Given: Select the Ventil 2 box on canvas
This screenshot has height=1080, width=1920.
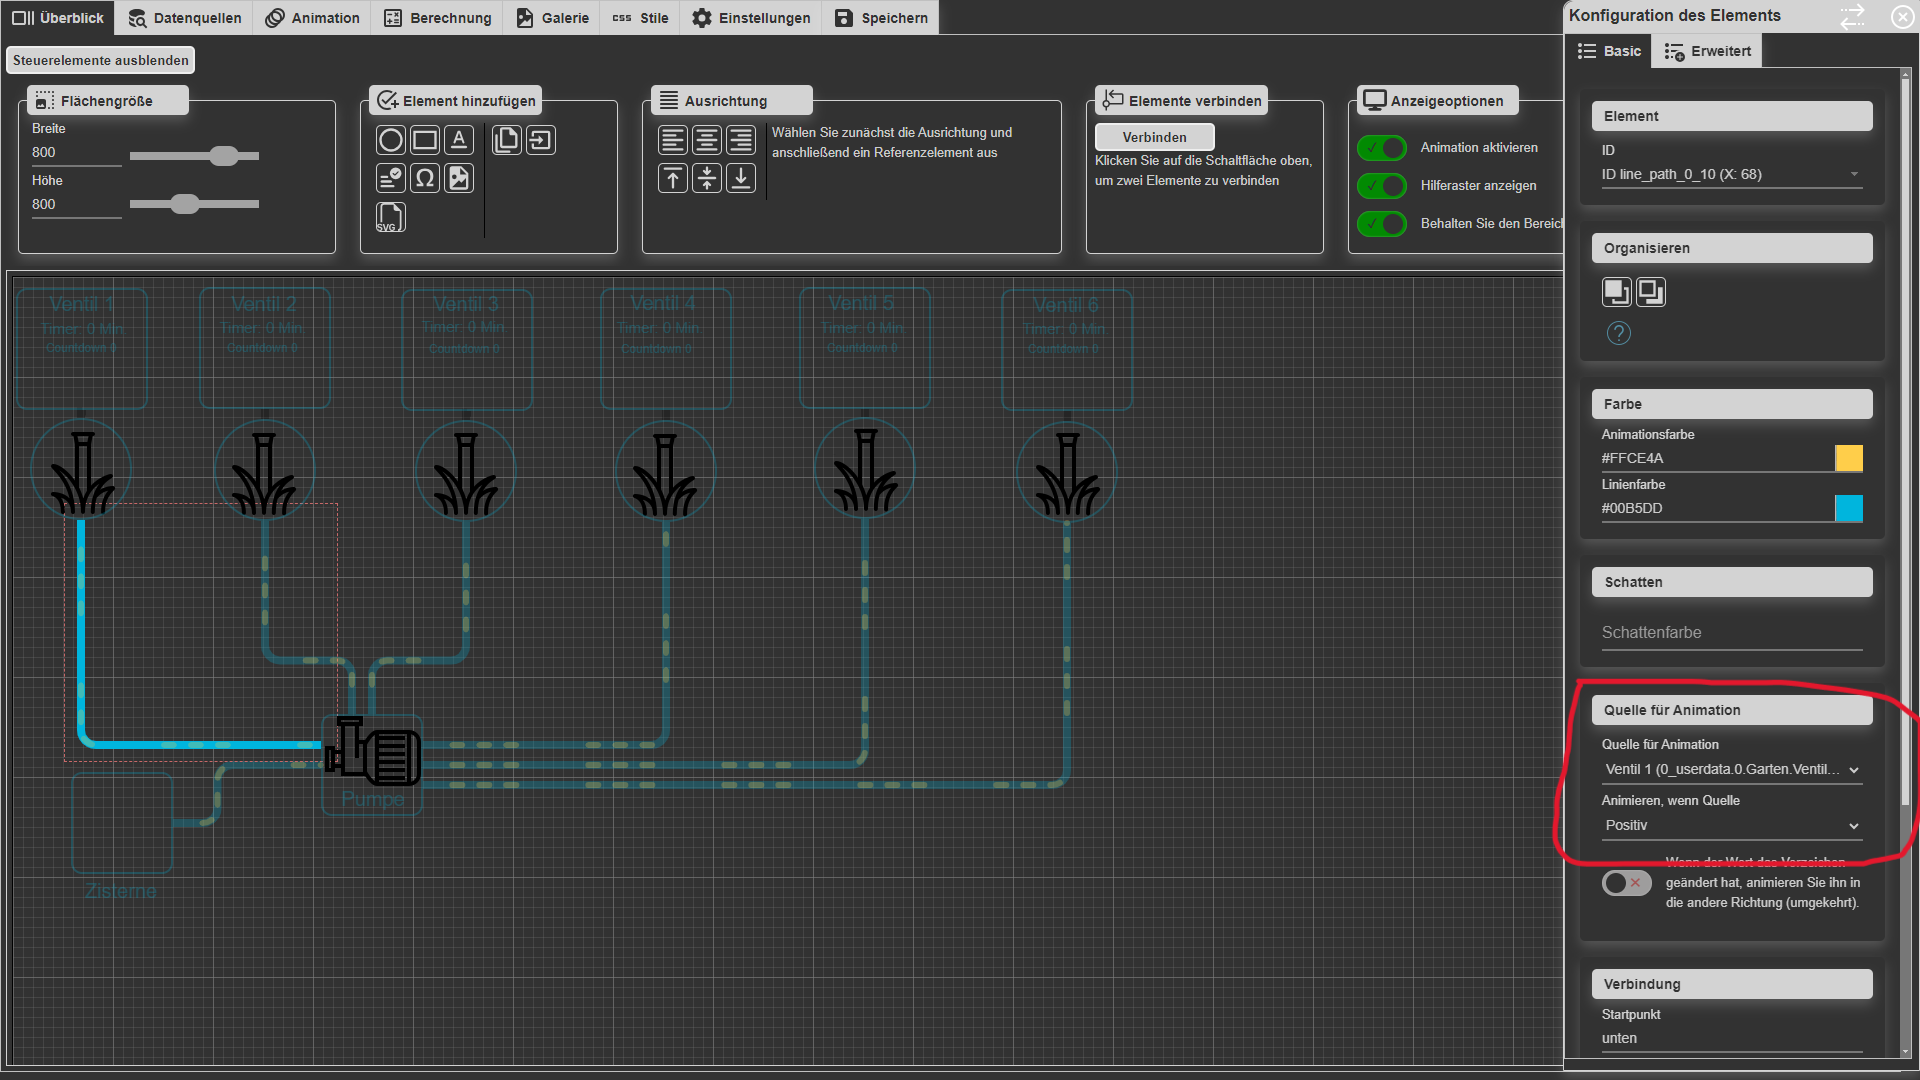Looking at the screenshot, I should coord(265,348).
